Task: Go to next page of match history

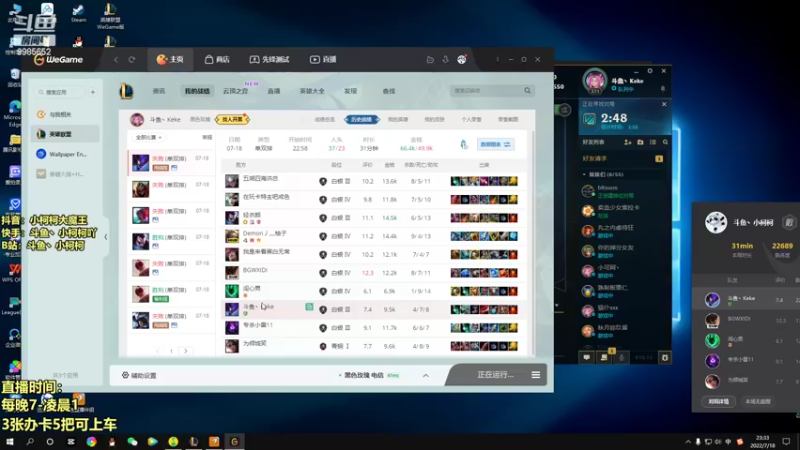Action: (x=185, y=351)
